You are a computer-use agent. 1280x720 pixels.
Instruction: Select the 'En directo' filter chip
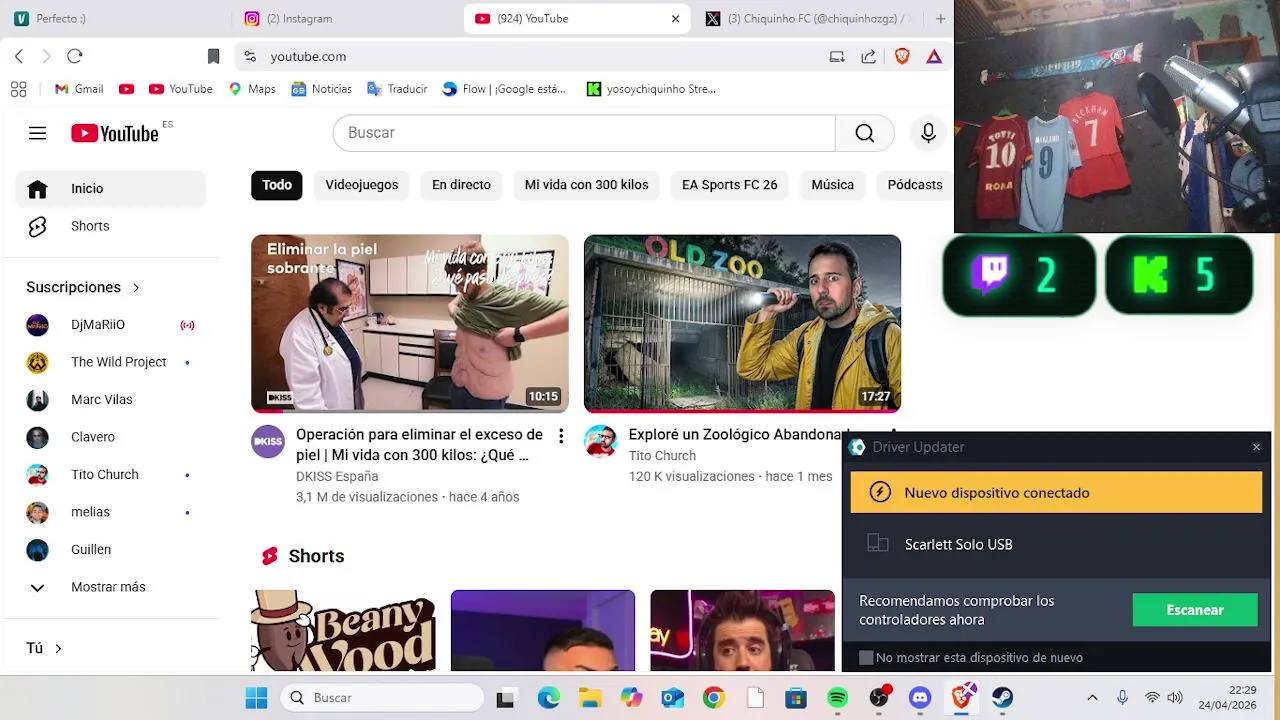[x=461, y=185]
